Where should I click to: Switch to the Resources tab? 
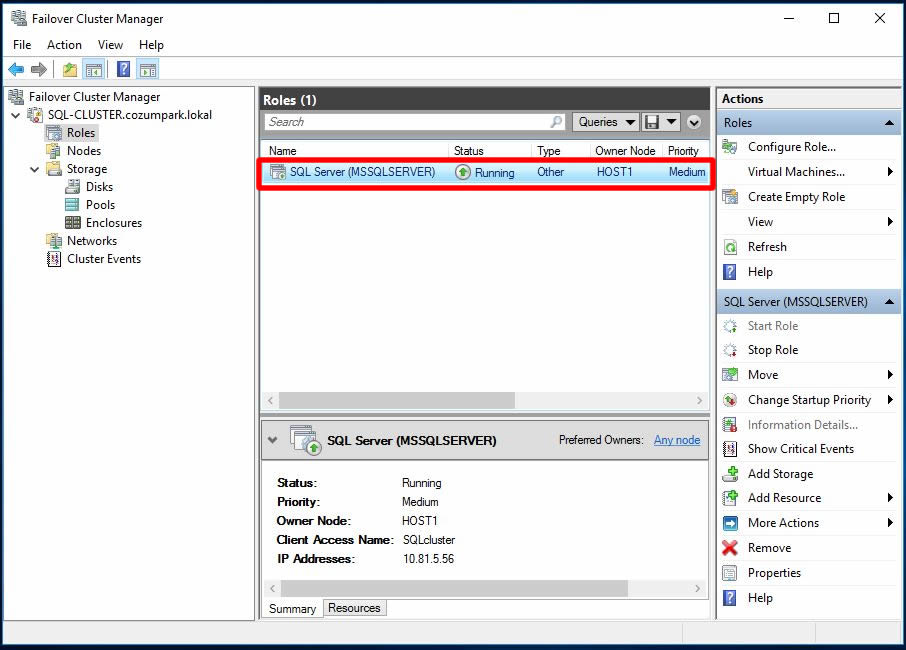[x=354, y=608]
